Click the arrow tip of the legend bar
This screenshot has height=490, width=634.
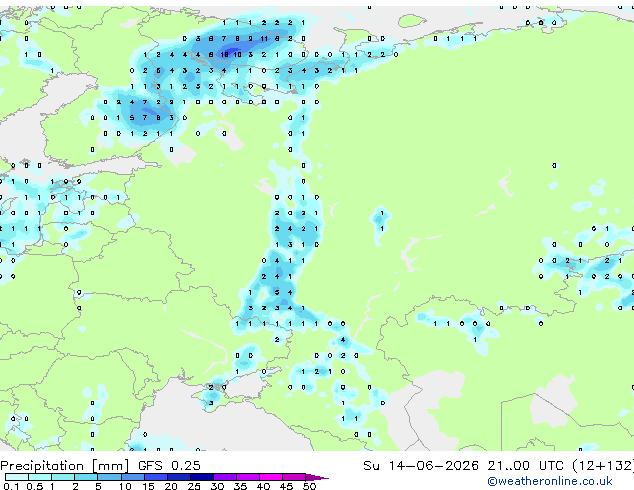[x=318, y=477]
